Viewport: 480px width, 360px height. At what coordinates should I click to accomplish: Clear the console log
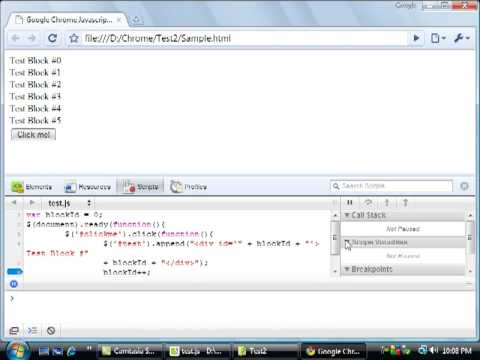51,331
